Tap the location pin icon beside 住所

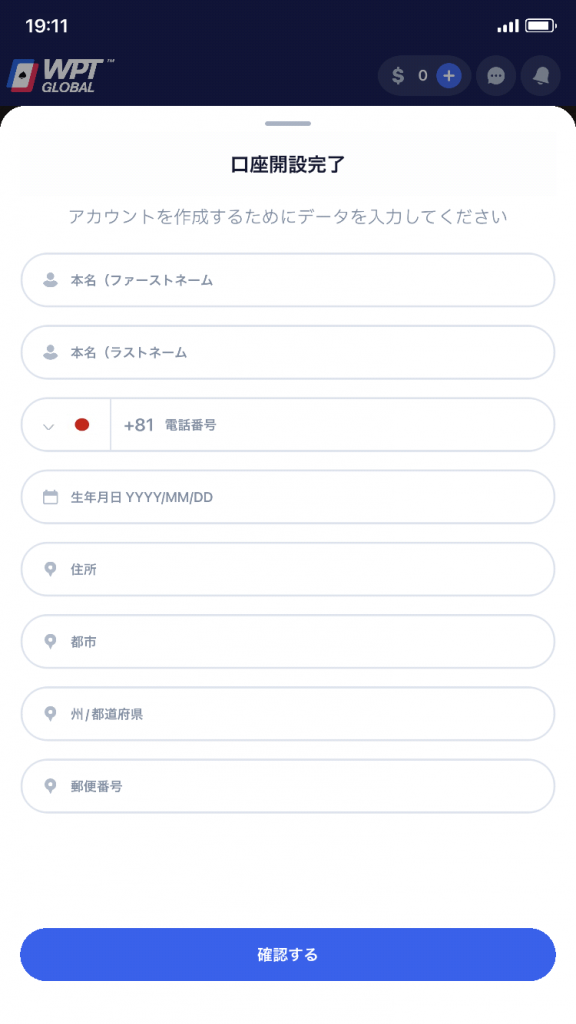pyautogui.click(x=50, y=569)
